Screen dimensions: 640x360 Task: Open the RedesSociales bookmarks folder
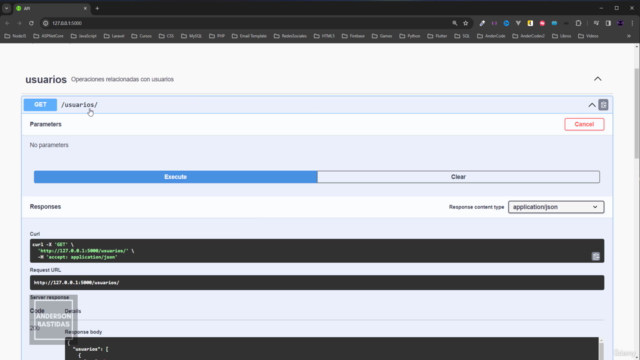point(290,36)
